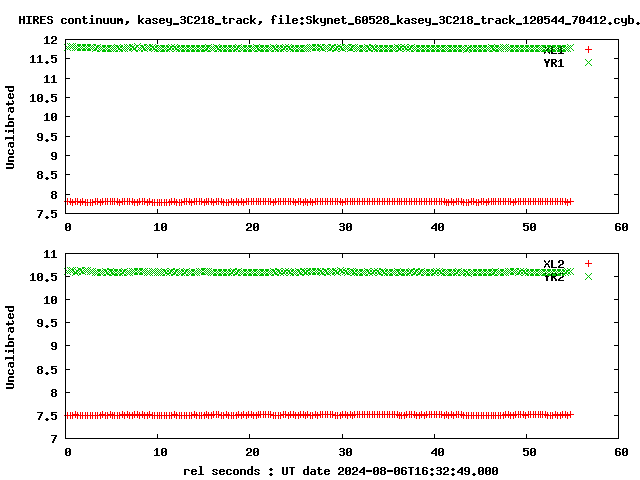Image resolution: width=640 pixels, height=480 pixels.
Task: Click the red plus marker beside XL1 legend
Action: [588, 50]
